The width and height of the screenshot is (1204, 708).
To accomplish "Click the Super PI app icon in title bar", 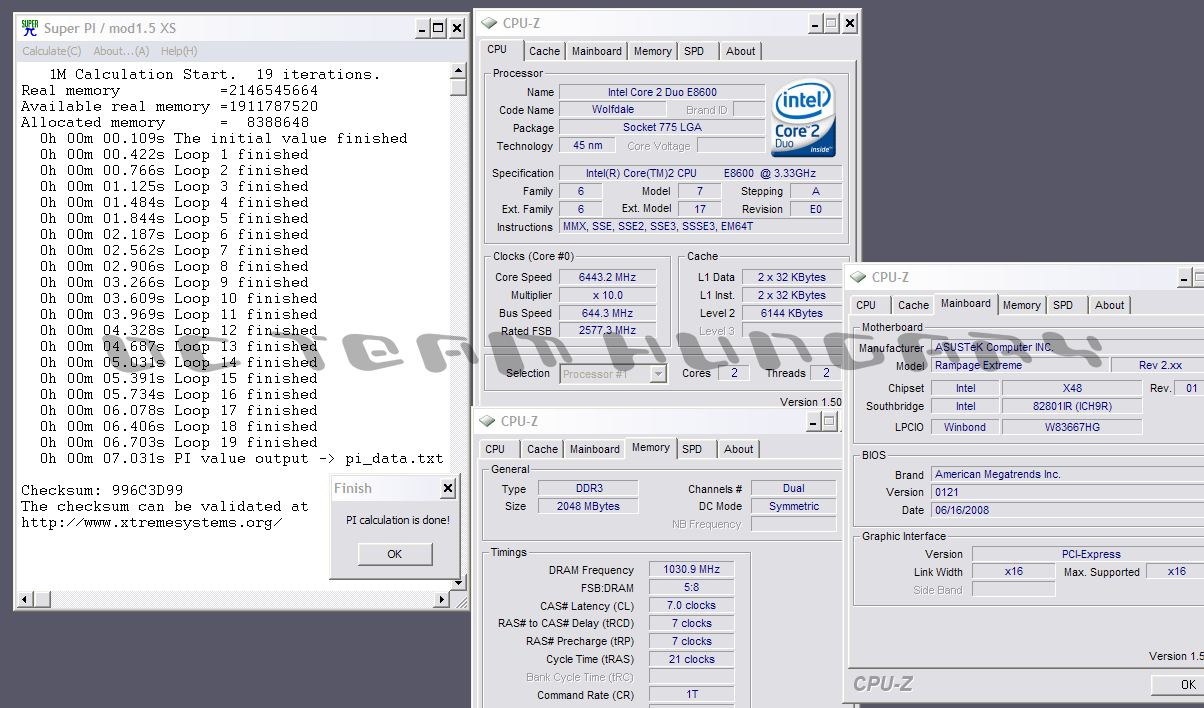I will (30, 28).
